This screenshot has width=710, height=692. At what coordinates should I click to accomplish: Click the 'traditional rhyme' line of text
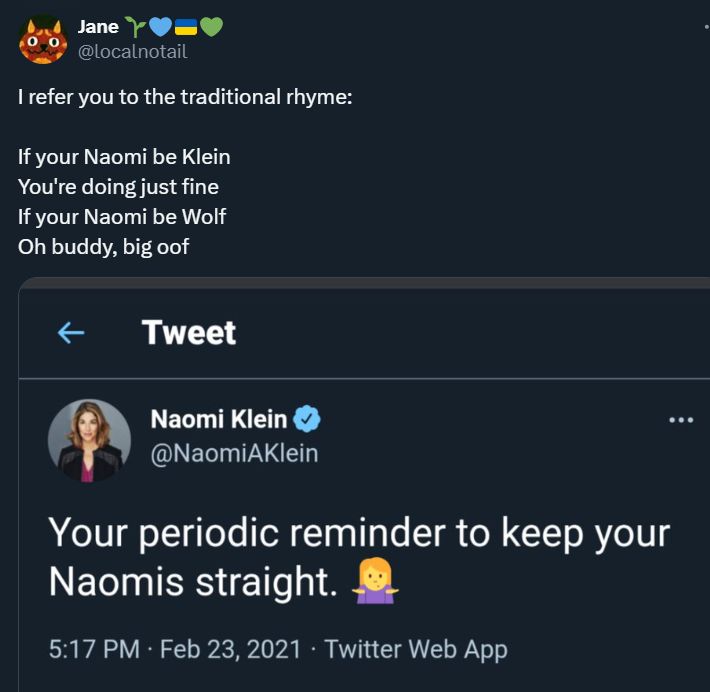(185, 99)
